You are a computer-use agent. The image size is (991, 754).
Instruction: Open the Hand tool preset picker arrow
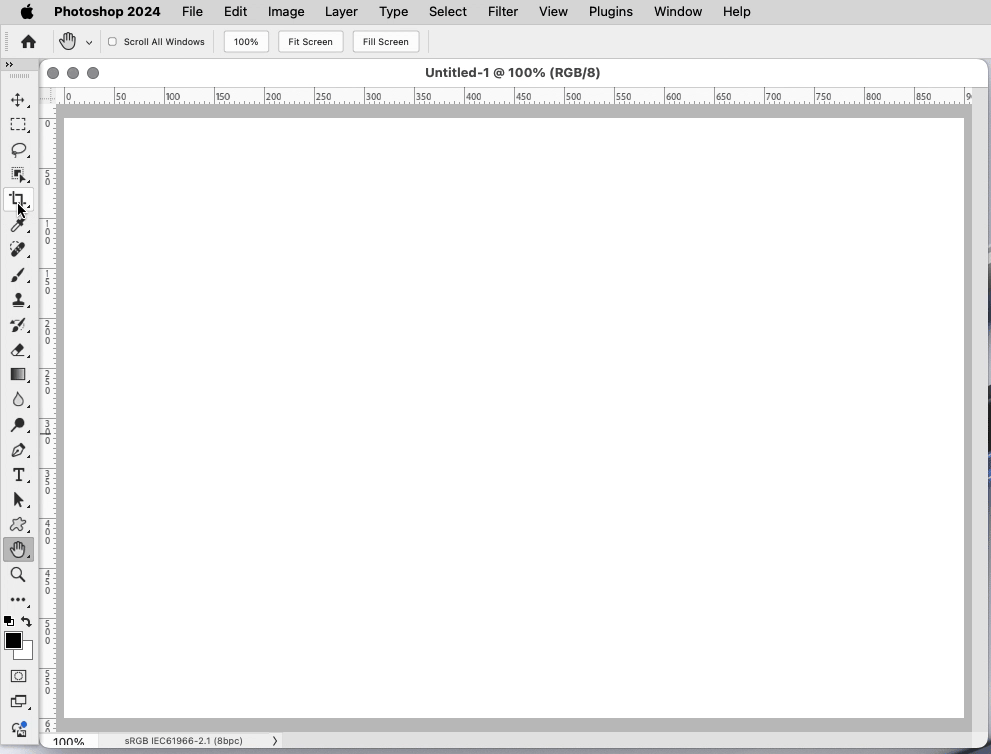89,42
